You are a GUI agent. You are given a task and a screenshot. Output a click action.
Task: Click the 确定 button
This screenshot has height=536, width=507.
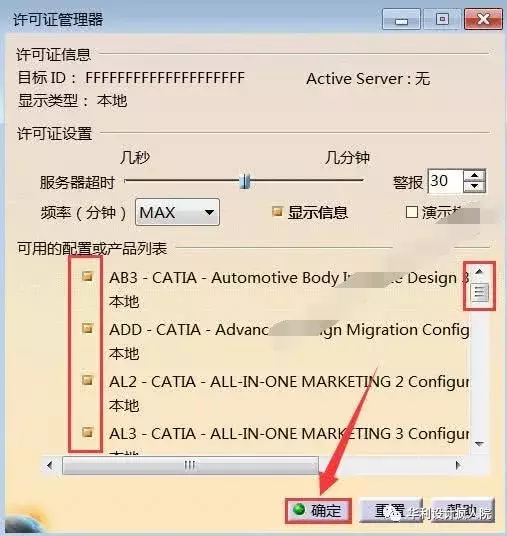pos(318,511)
